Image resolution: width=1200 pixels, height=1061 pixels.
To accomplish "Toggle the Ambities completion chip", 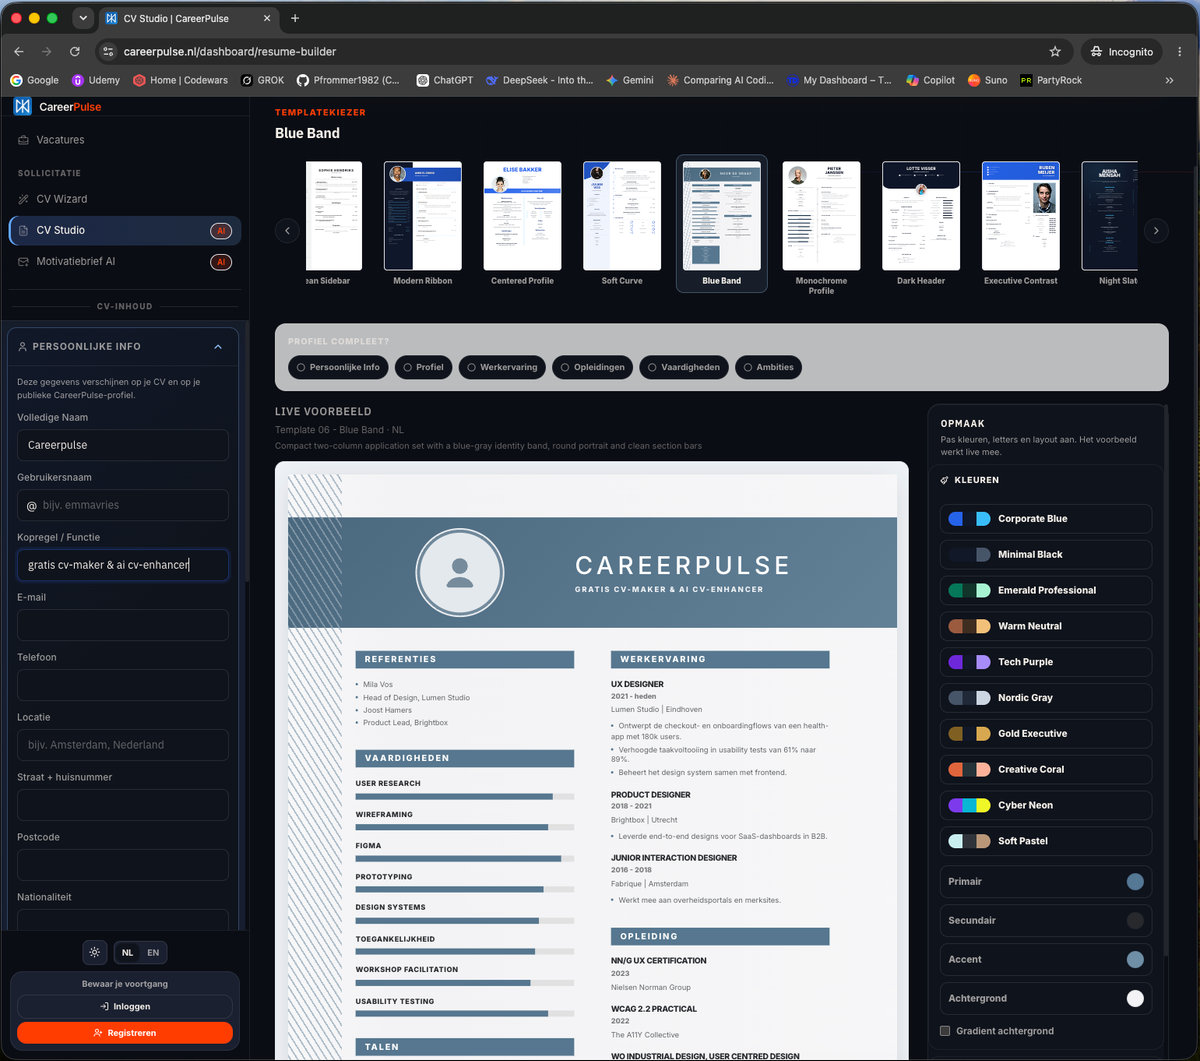I will click(x=768, y=367).
